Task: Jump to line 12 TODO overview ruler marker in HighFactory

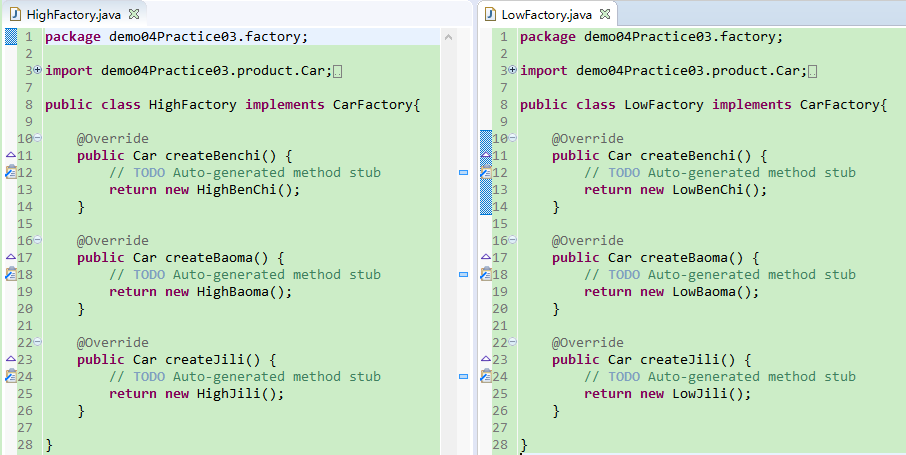Action: [x=463, y=172]
